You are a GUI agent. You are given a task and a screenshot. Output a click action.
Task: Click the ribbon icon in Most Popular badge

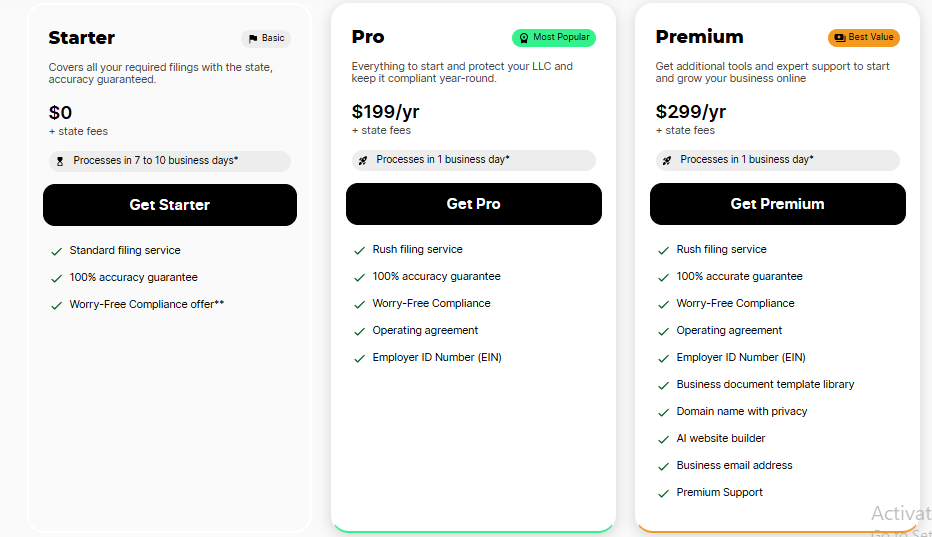[524, 38]
